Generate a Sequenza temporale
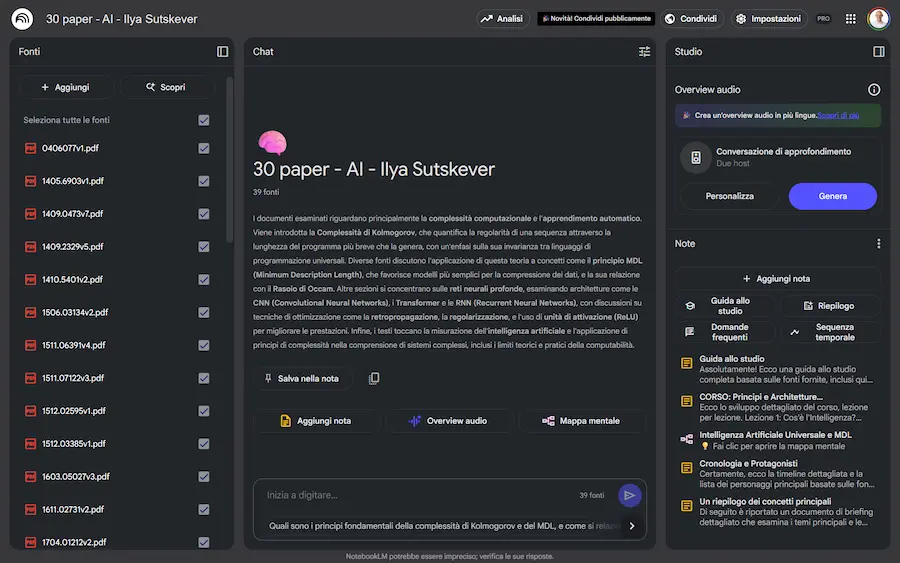The height and width of the screenshot is (563, 900). [x=829, y=332]
